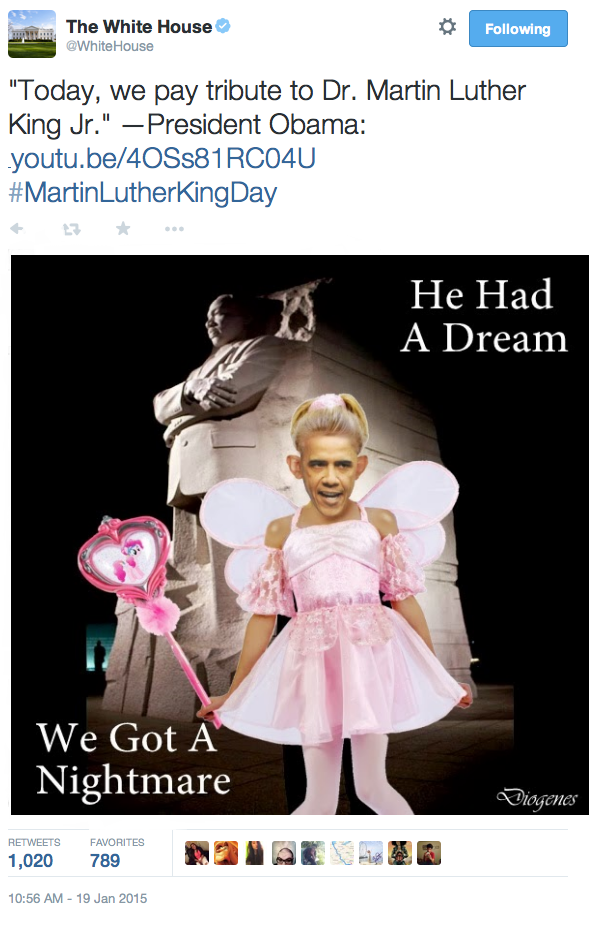Viewport: 599px width, 930px height.
Task: Click The White House account name
Action: coord(139,27)
